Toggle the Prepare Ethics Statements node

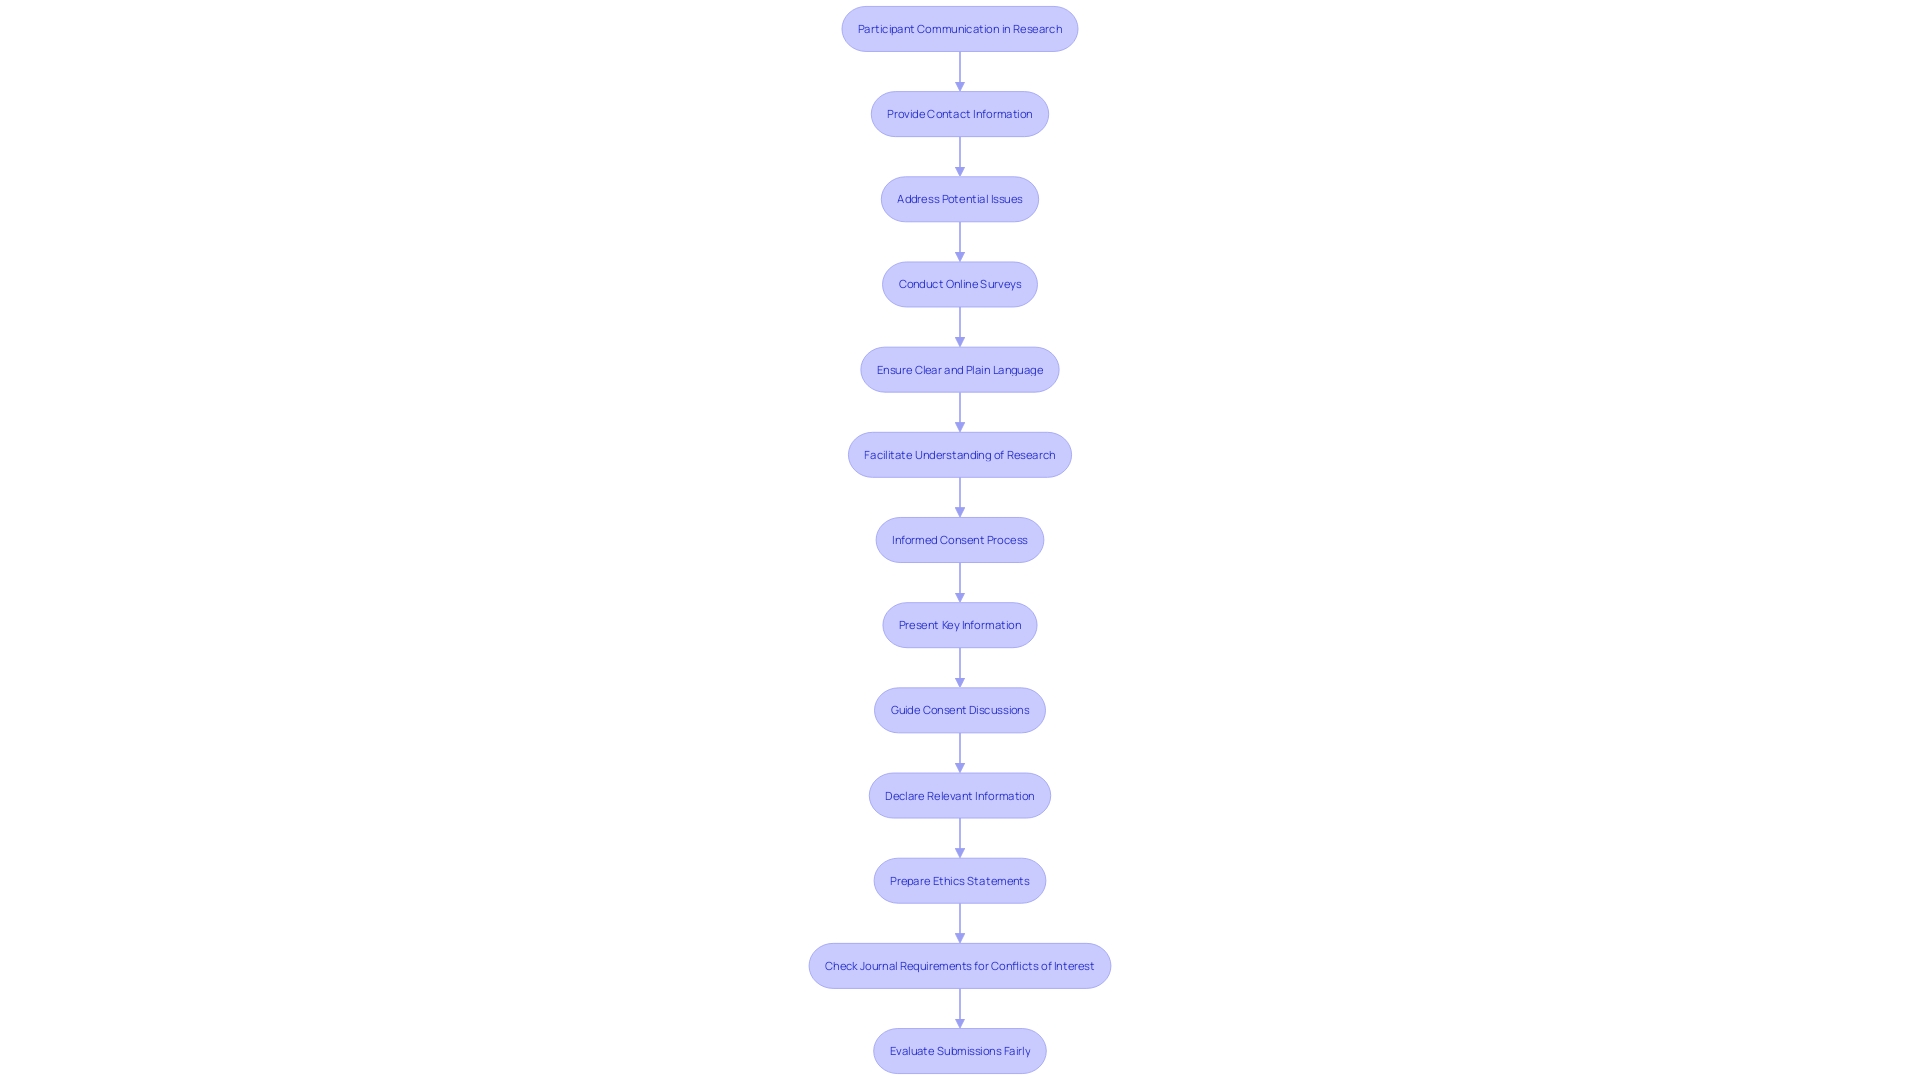pyautogui.click(x=959, y=880)
